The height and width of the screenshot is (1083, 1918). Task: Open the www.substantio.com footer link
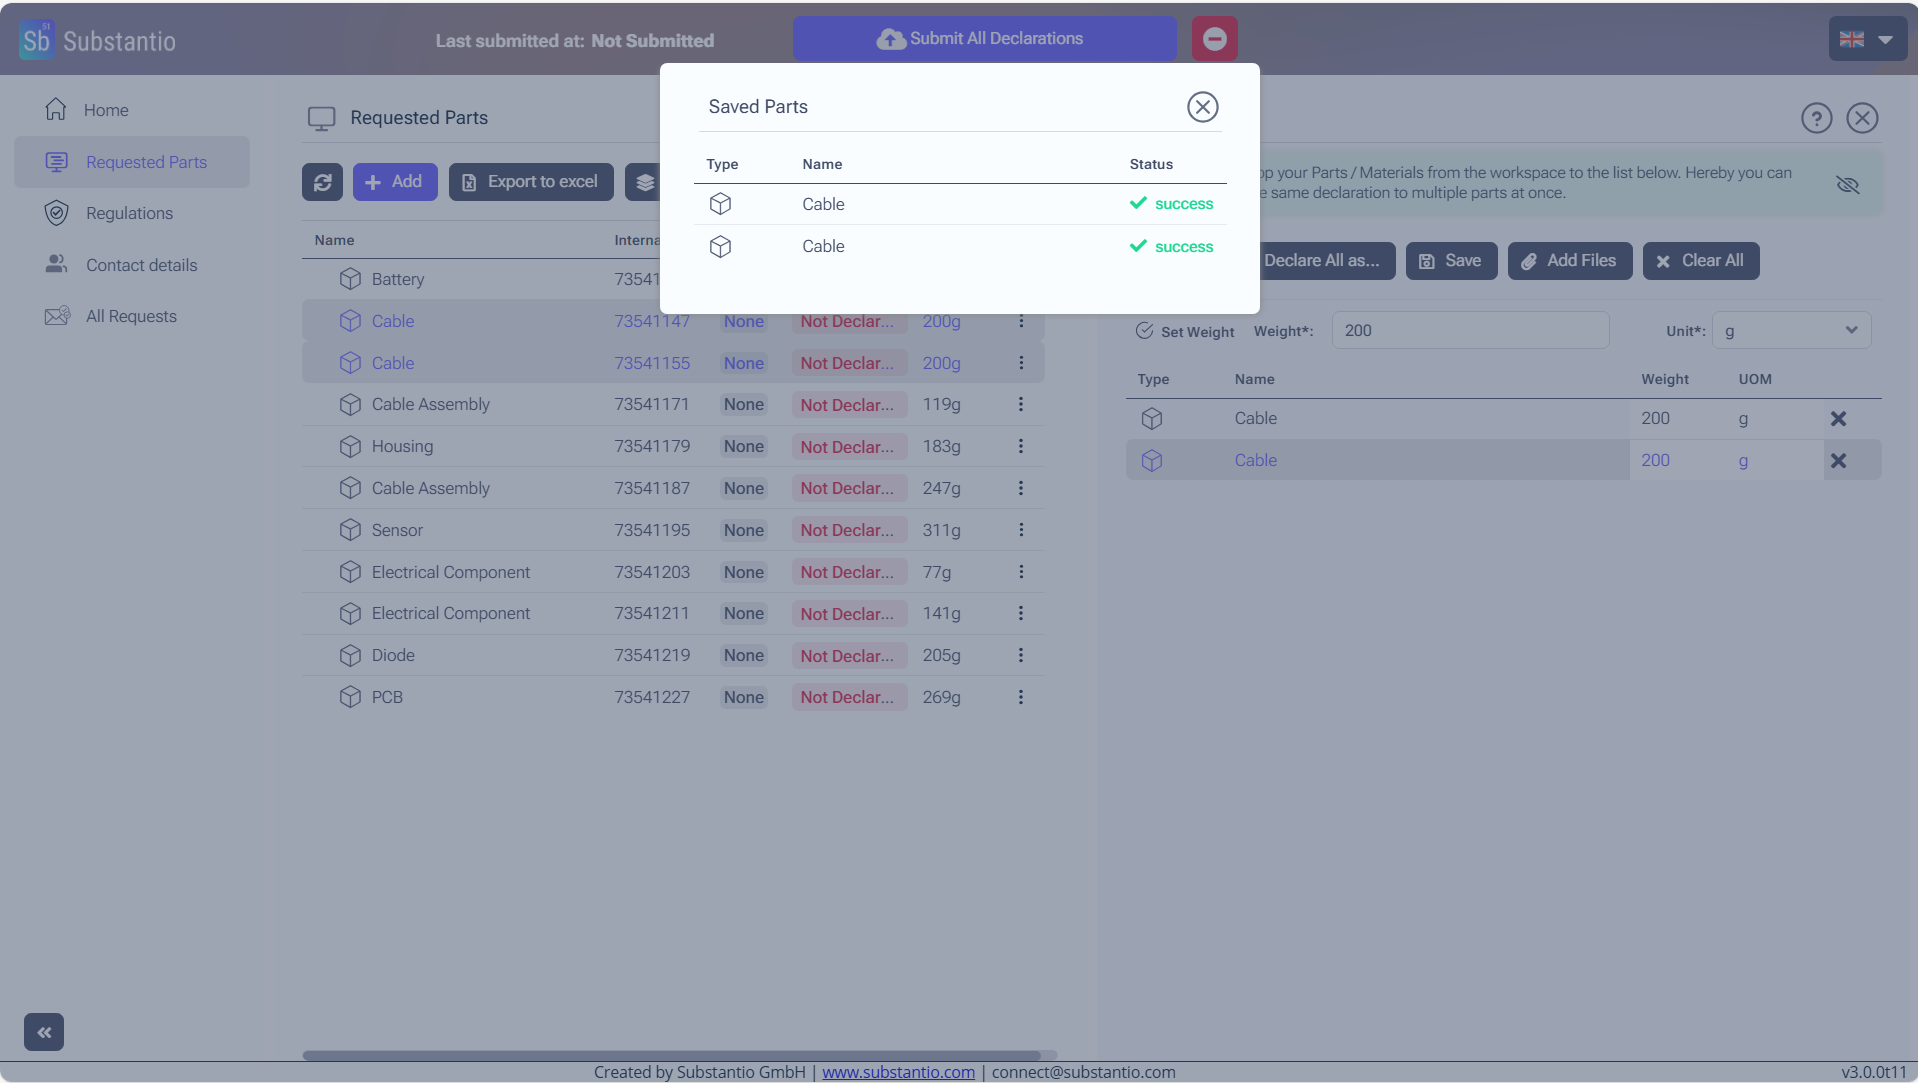[x=898, y=1072]
